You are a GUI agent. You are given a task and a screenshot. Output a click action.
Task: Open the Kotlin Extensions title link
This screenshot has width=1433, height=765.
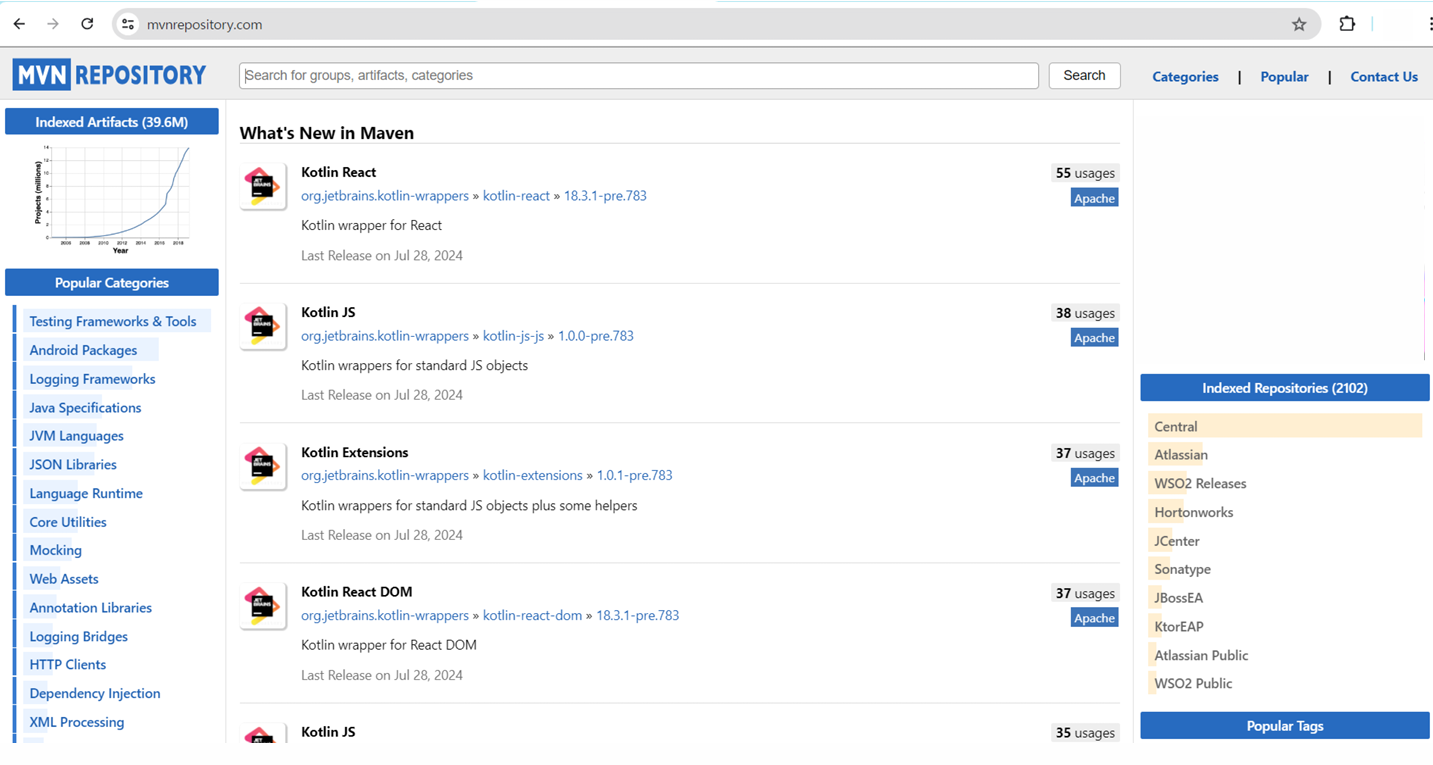click(355, 452)
